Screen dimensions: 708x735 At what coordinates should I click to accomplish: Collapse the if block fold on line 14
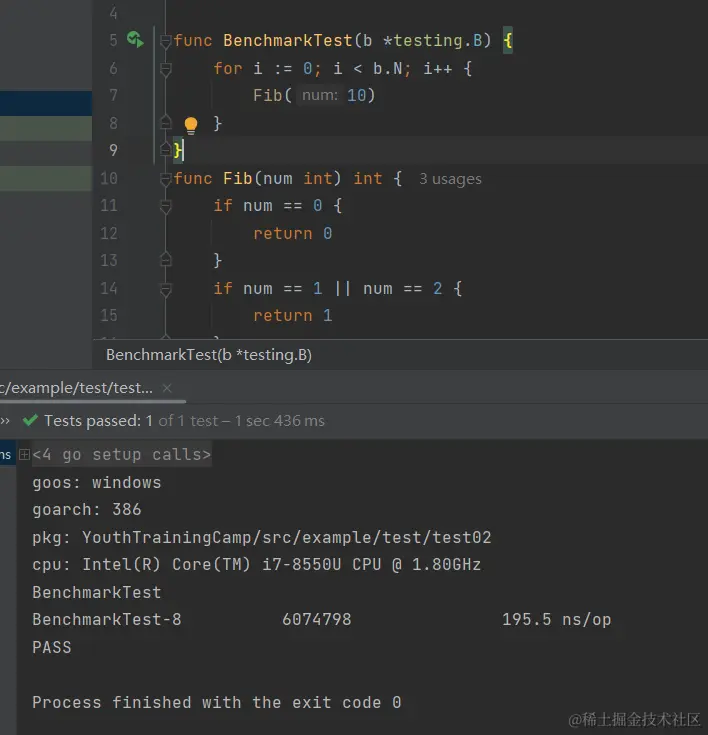point(165,289)
